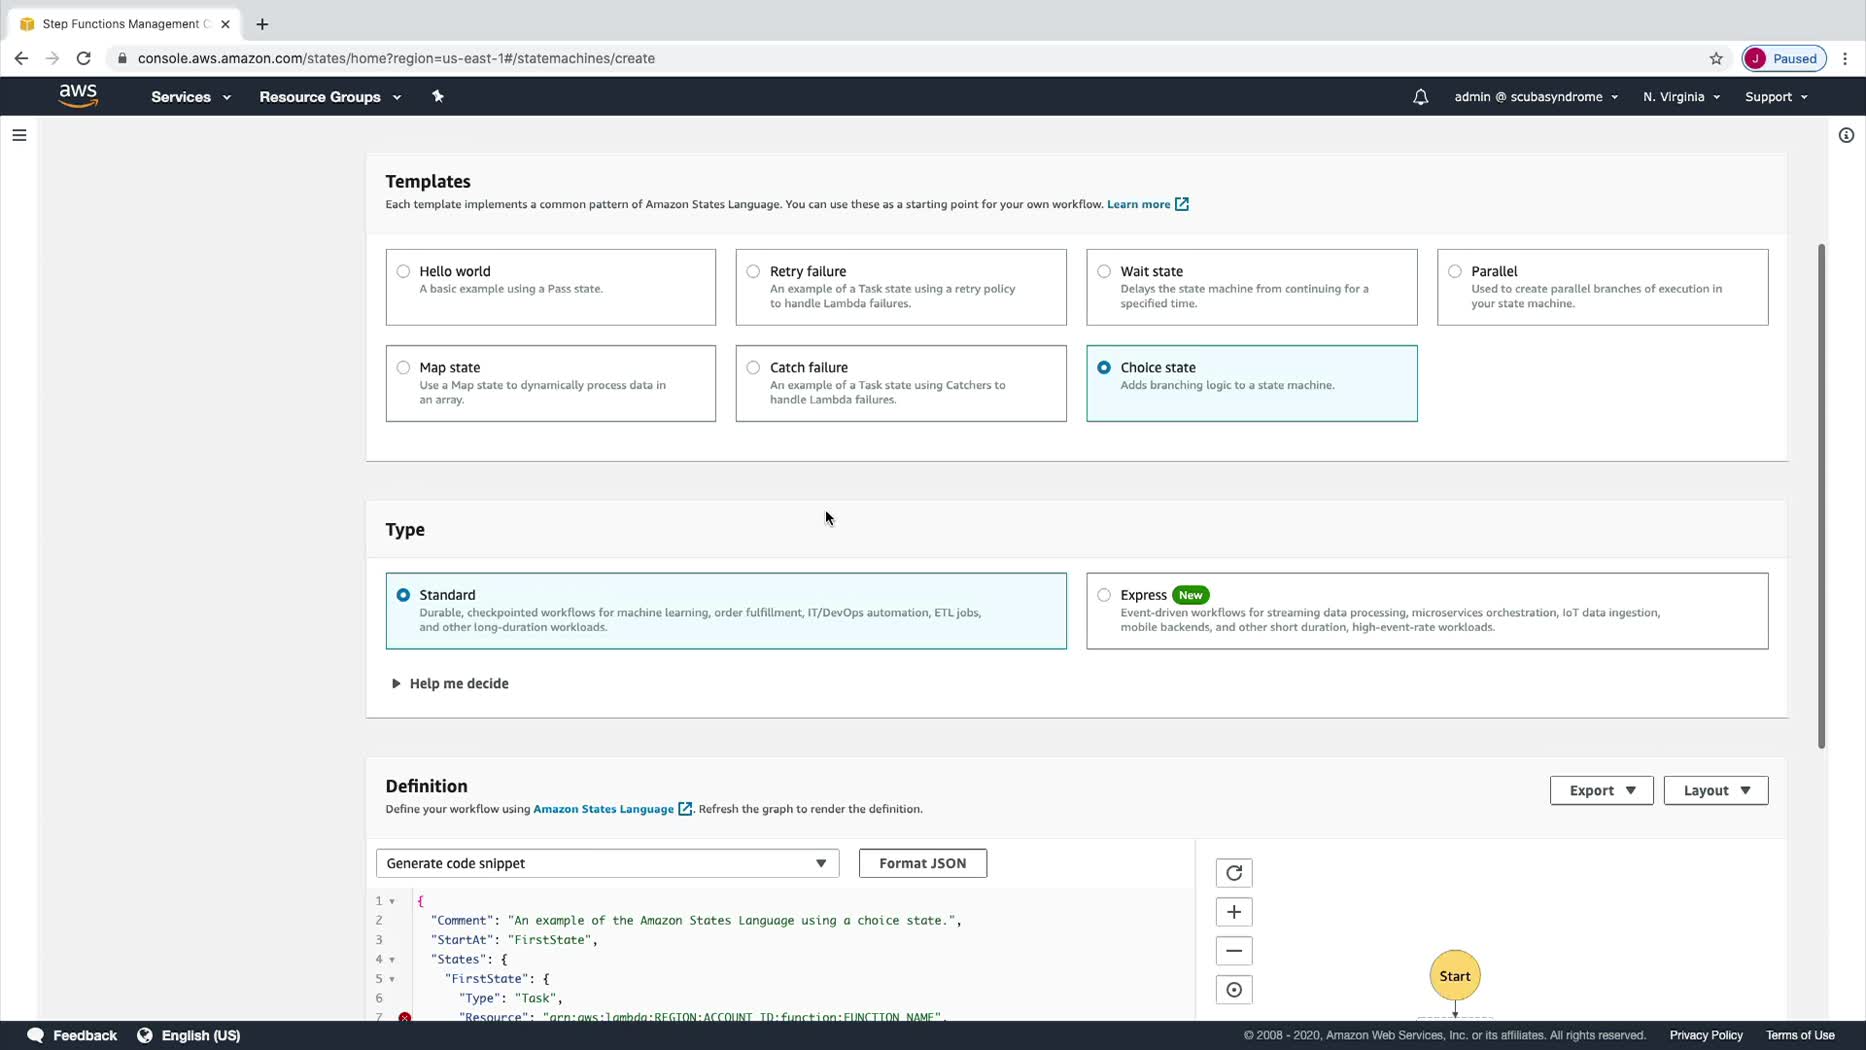Zoom out on the workflow graph
Screen dimensions: 1866x1050
1234,951
